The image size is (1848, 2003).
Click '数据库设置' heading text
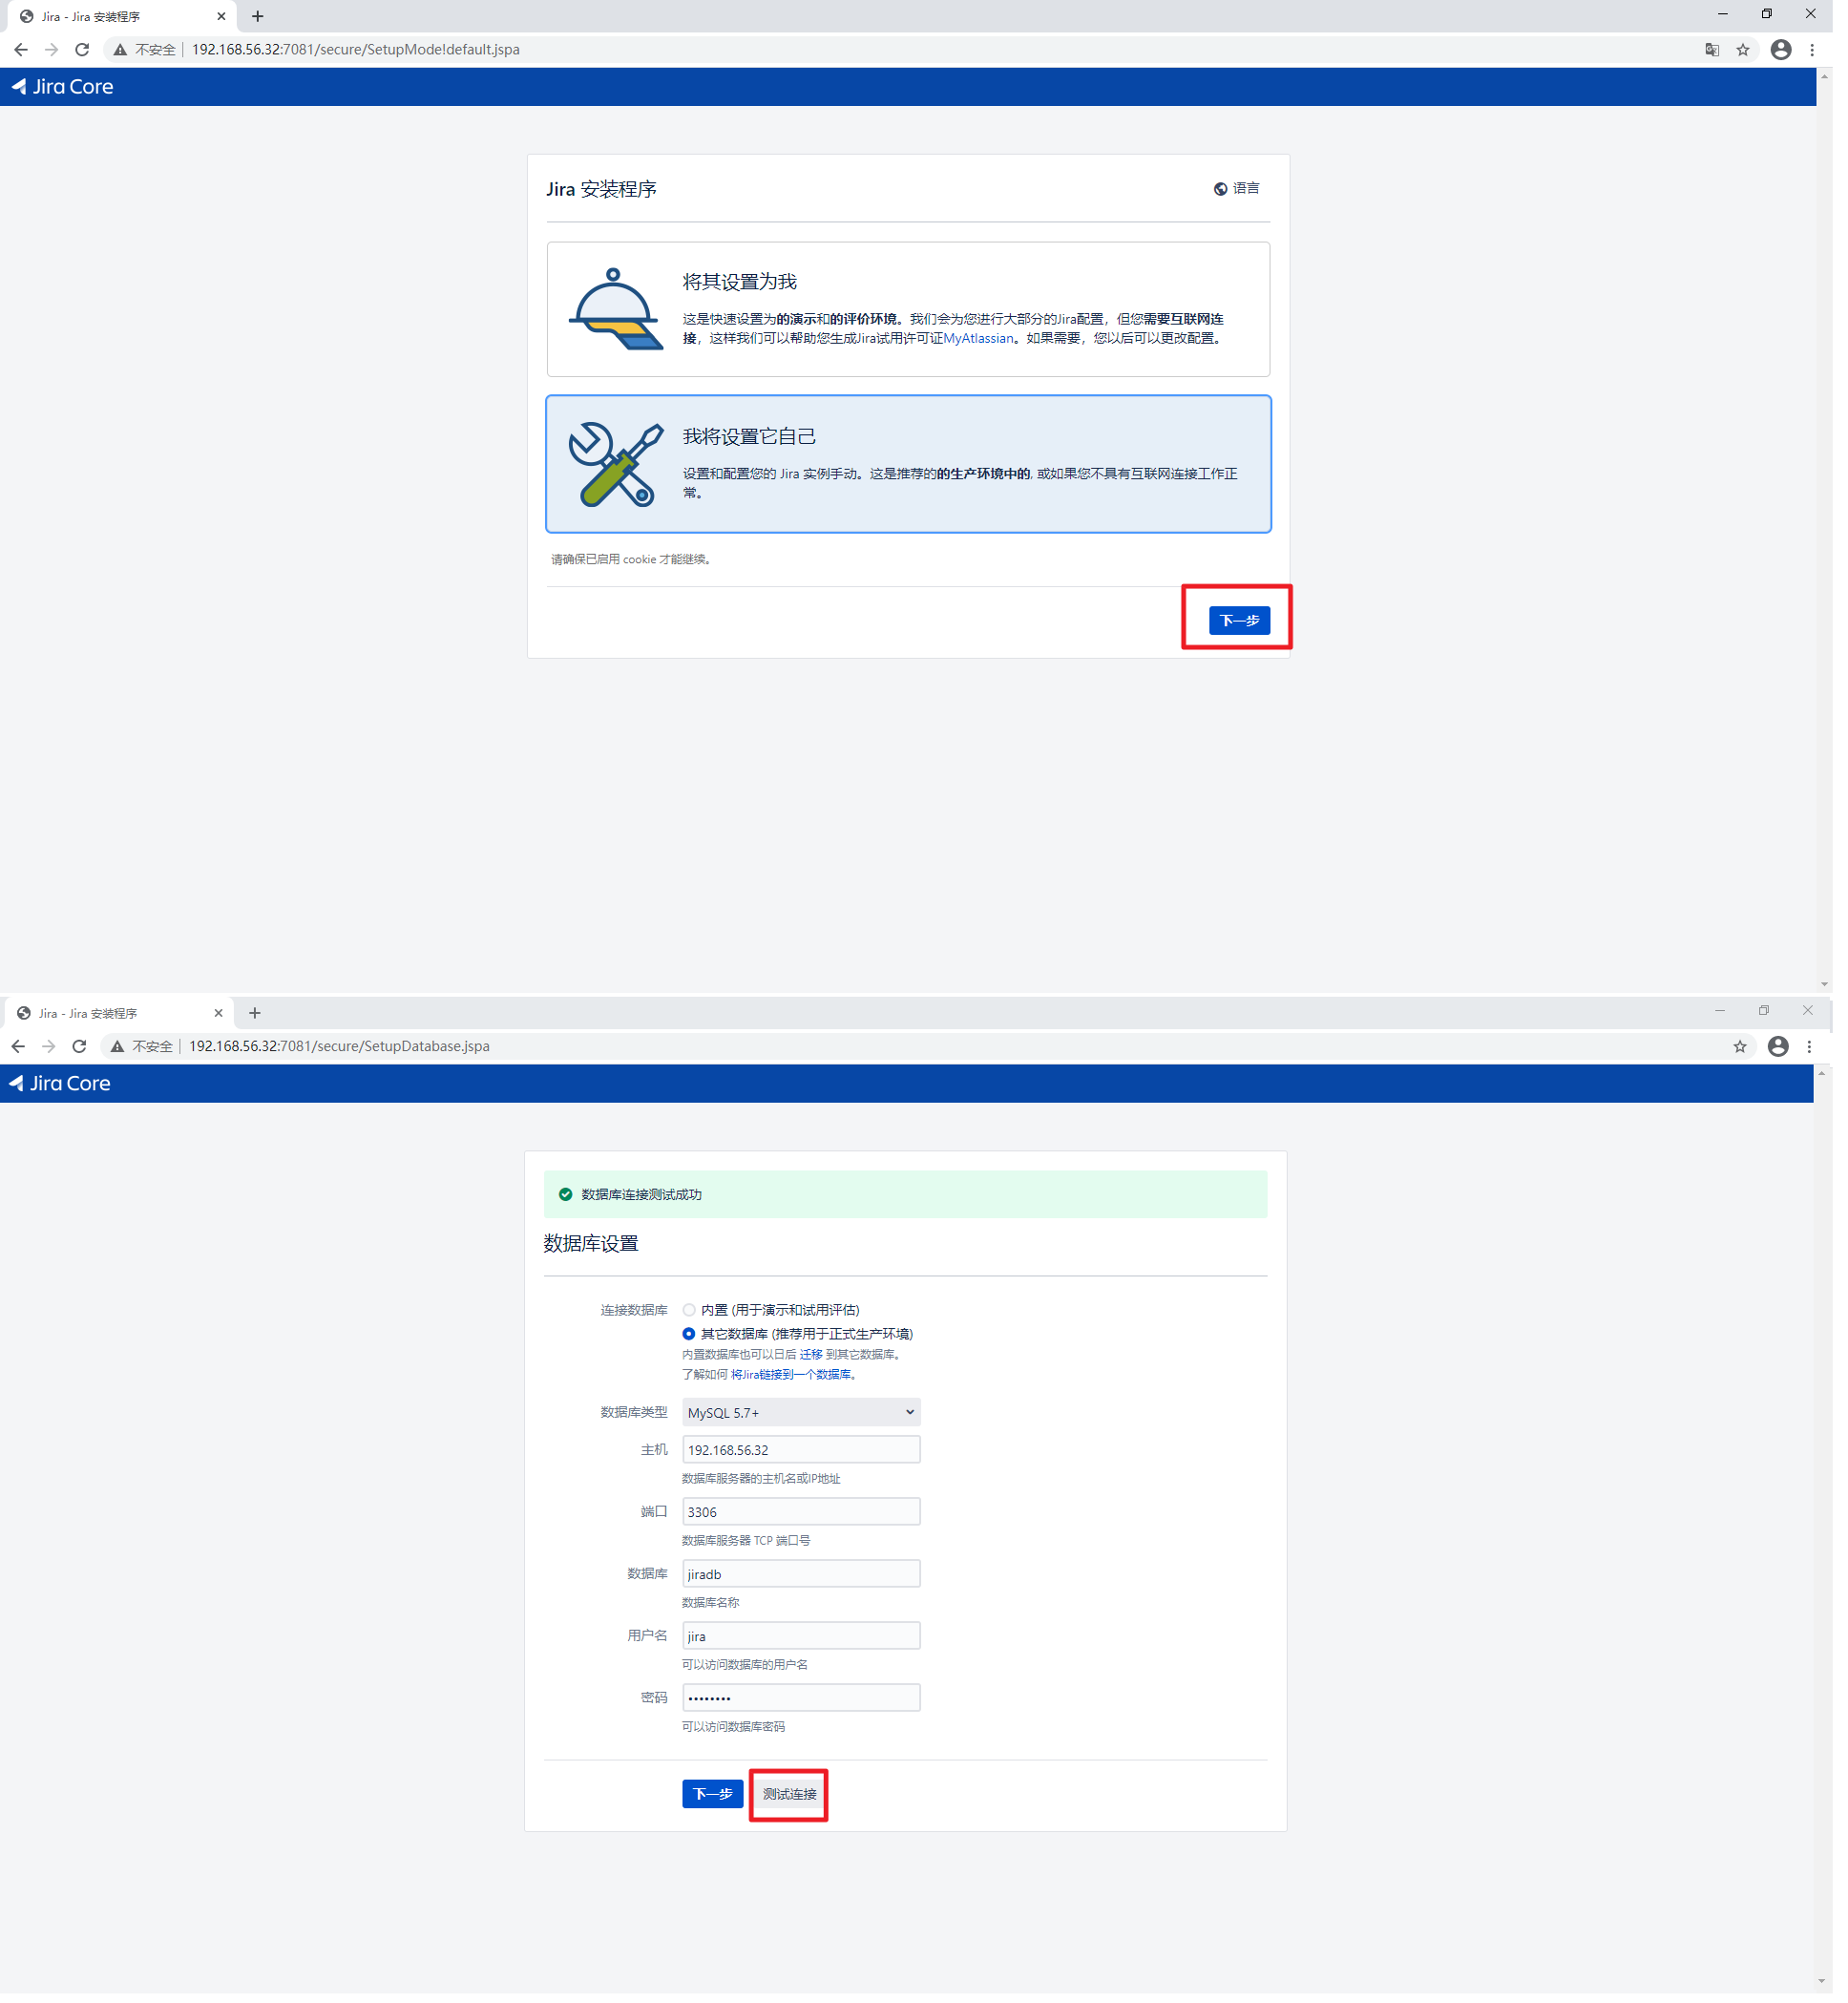[595, 1253]
